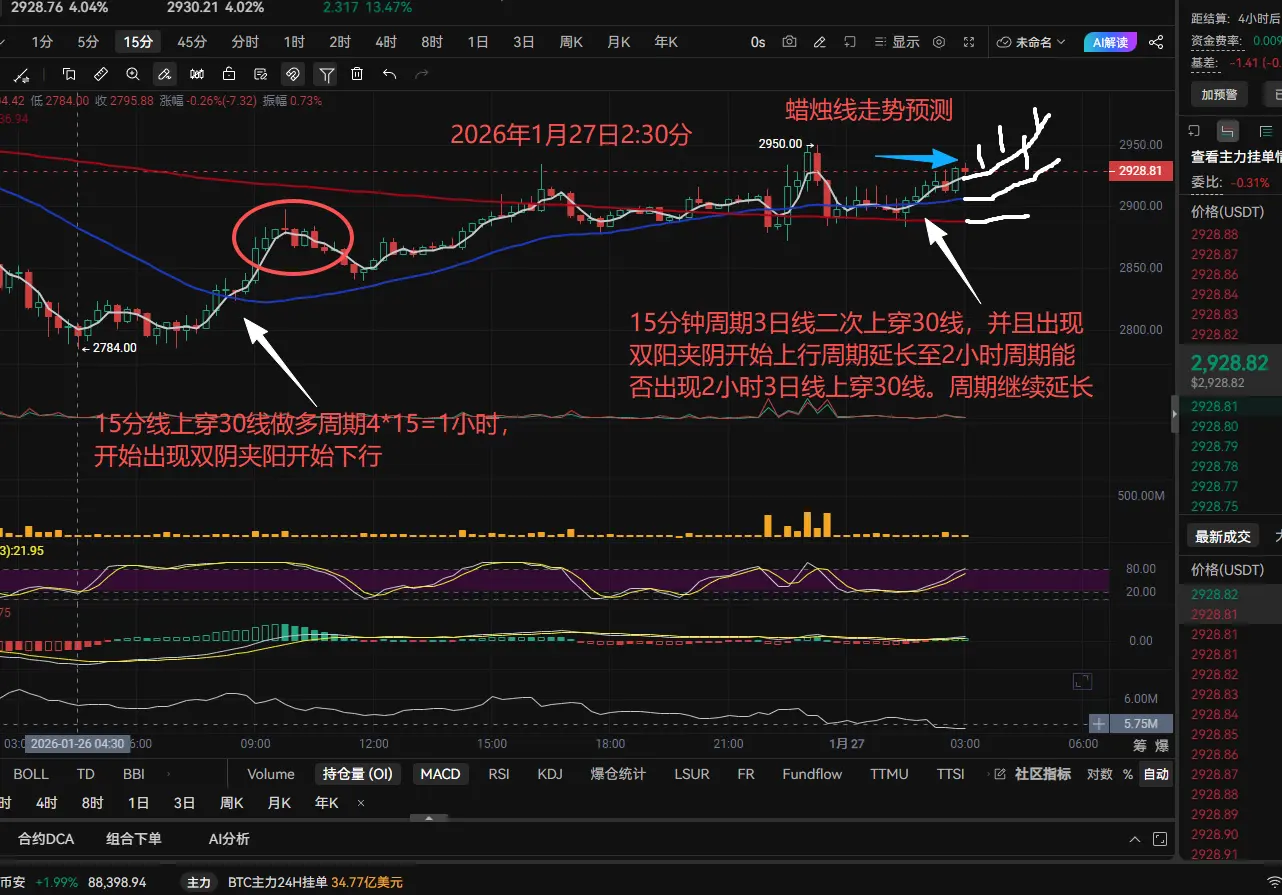Enable the 爆仓统计 liquidation indicator
The height and width of the screenshot is (895, 1282).
point(618,774)
